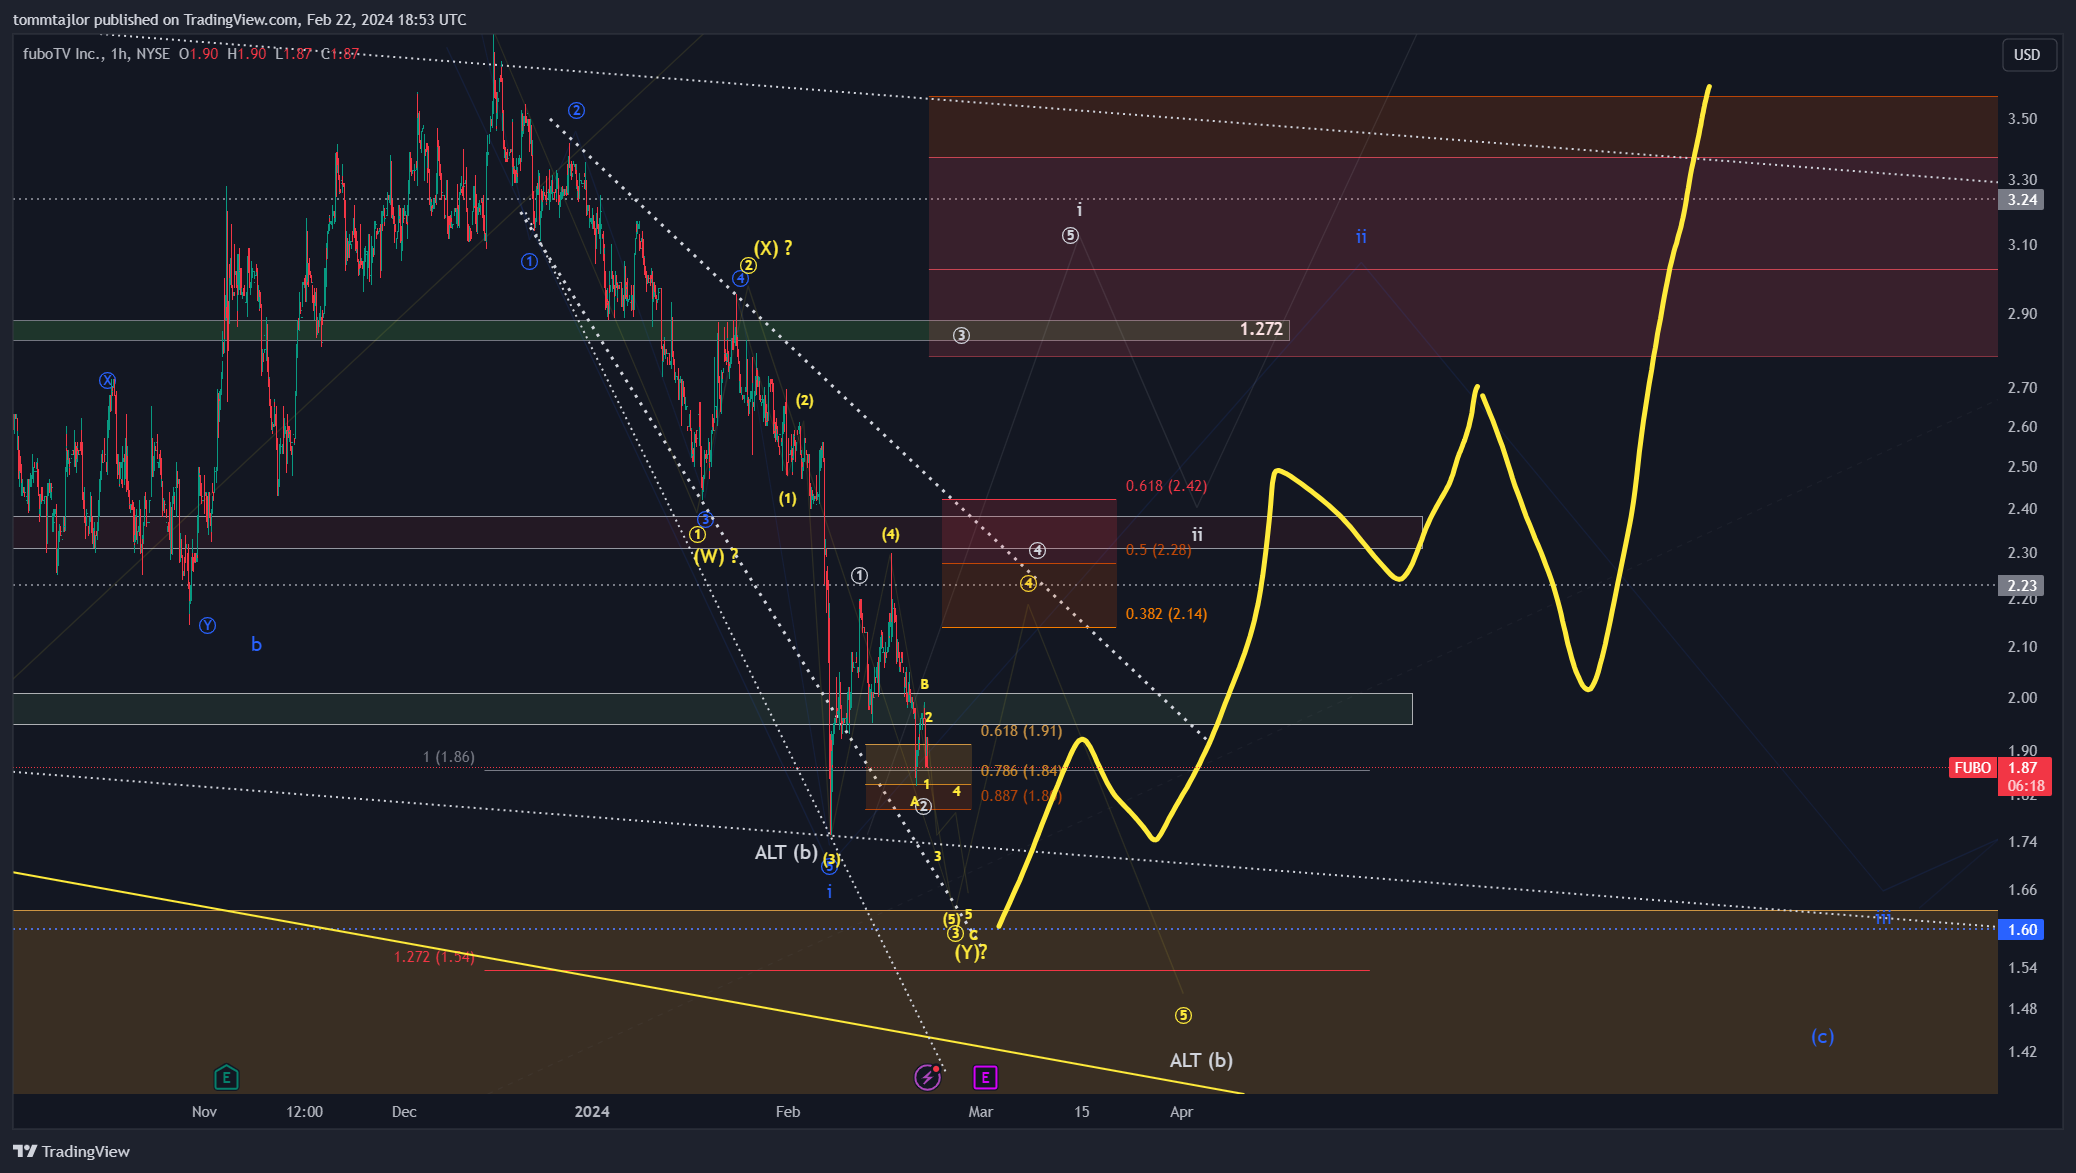Open the USD currency selector

pyautogui.click(x=2027, y=55)
